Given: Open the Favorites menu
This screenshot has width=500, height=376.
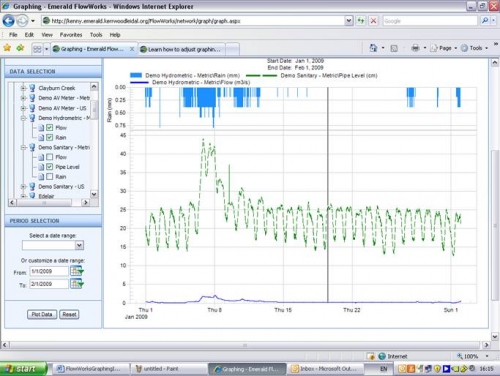Looking at the screenshot, I should pos(71,35).
